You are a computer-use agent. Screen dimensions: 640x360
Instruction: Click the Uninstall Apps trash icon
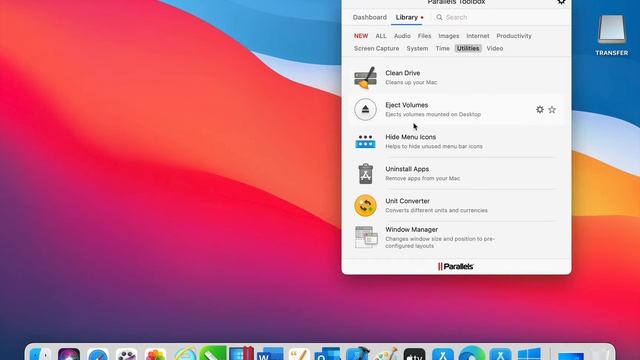(x=365, y=173)
